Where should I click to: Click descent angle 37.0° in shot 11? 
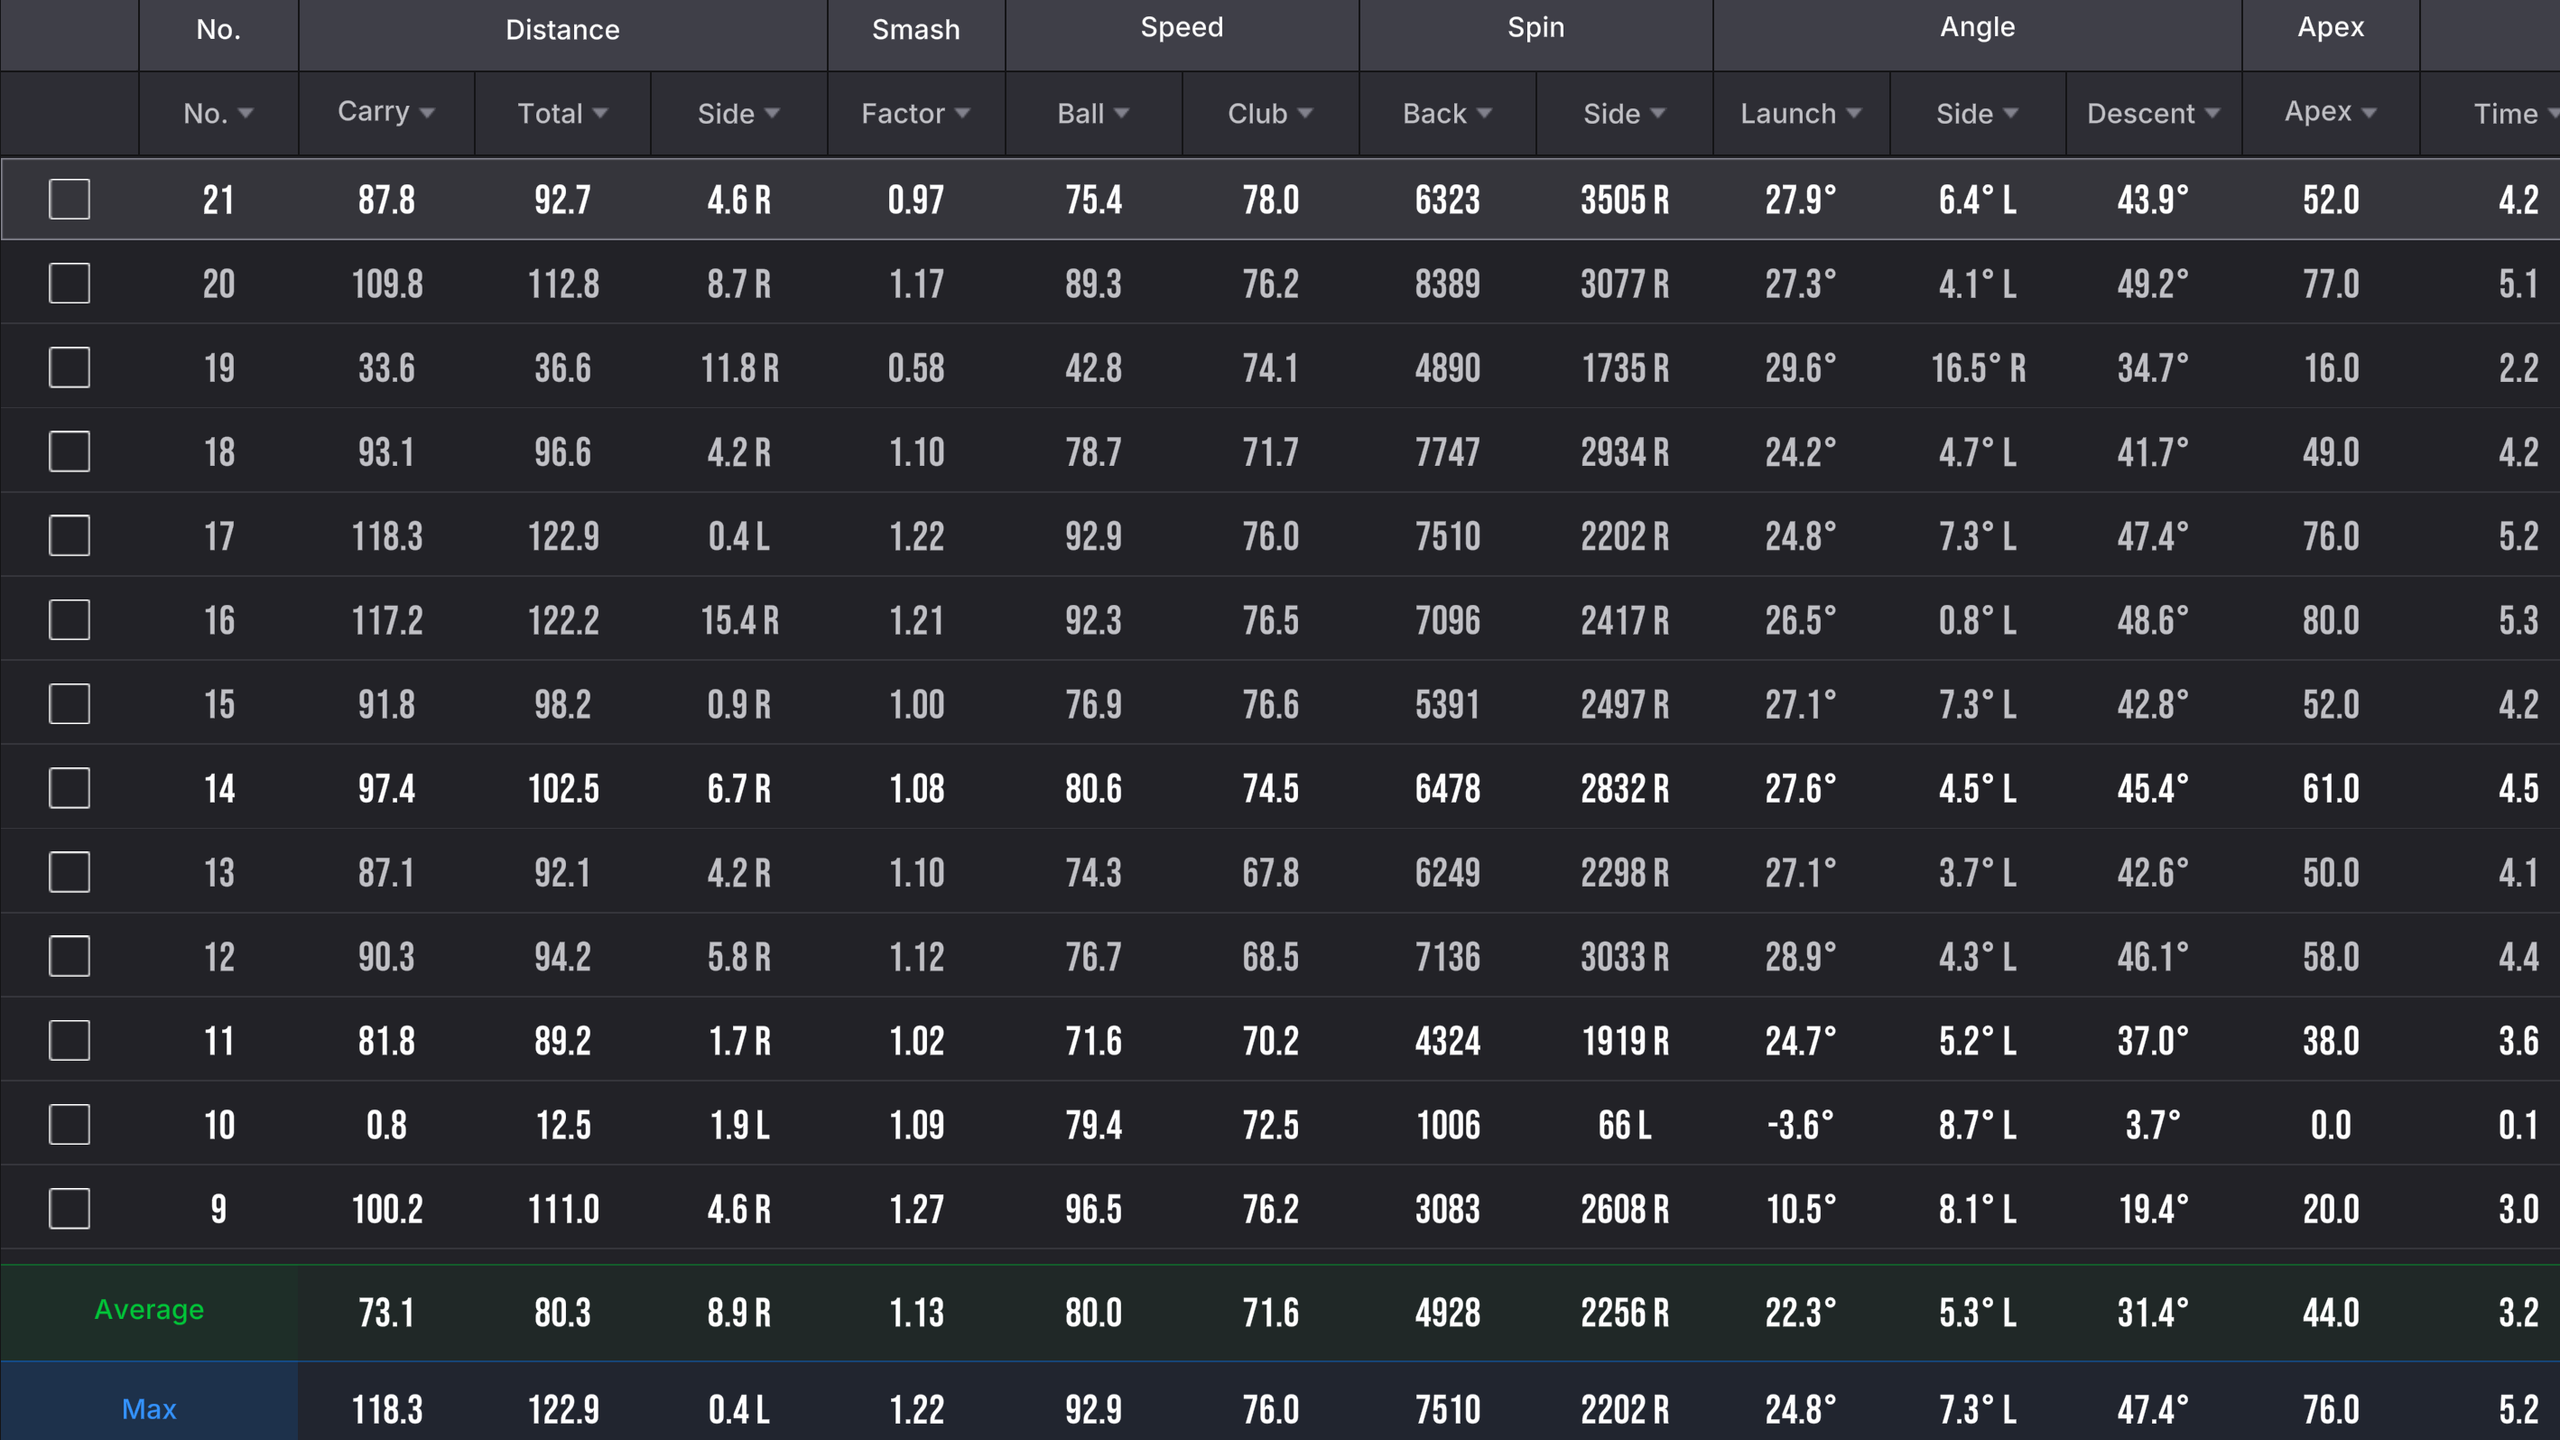coord(2153,1041)
